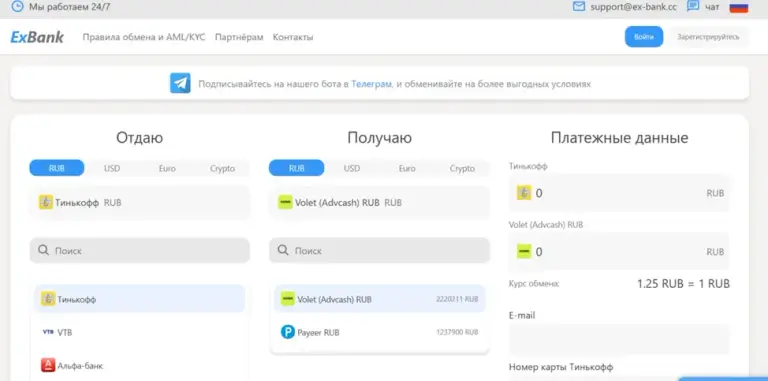Select RUB tab under Отдаю
The height and width of the screenshot is (381, 768).
[x=57, y=168]
